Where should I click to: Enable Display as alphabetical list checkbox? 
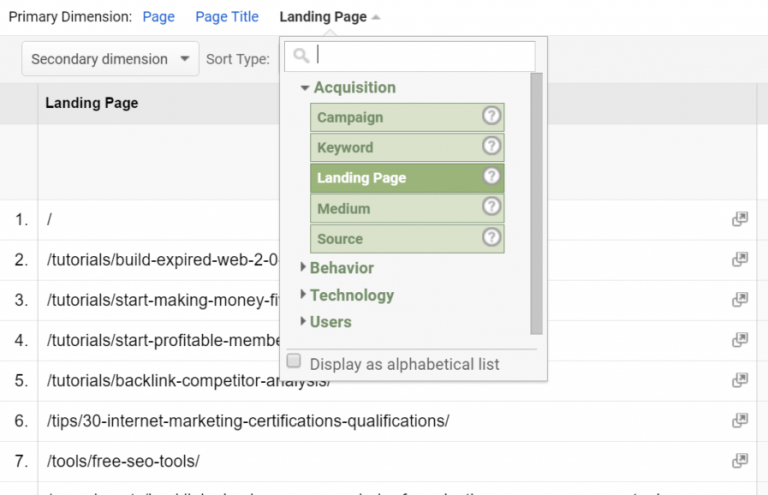tap(294, 362)
